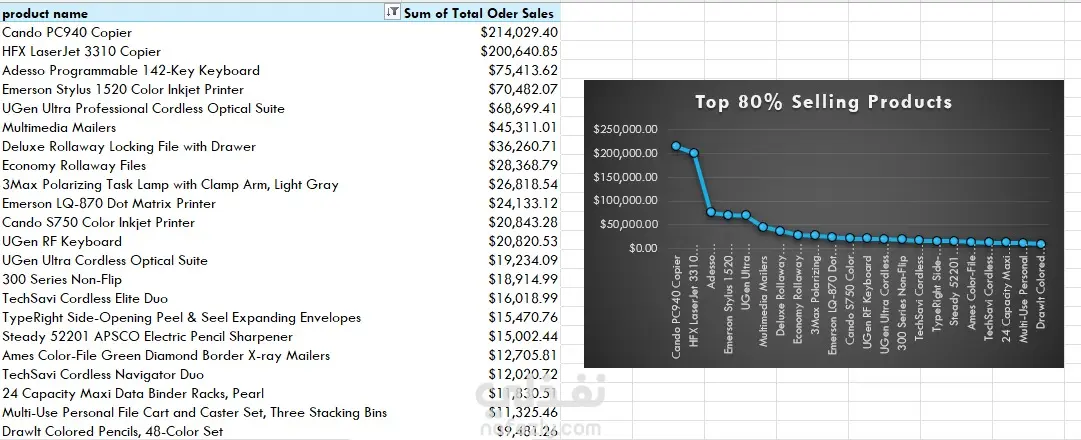Select the $36,260.71 cell
The image size is (1081, 440).
tap(523, 147)
